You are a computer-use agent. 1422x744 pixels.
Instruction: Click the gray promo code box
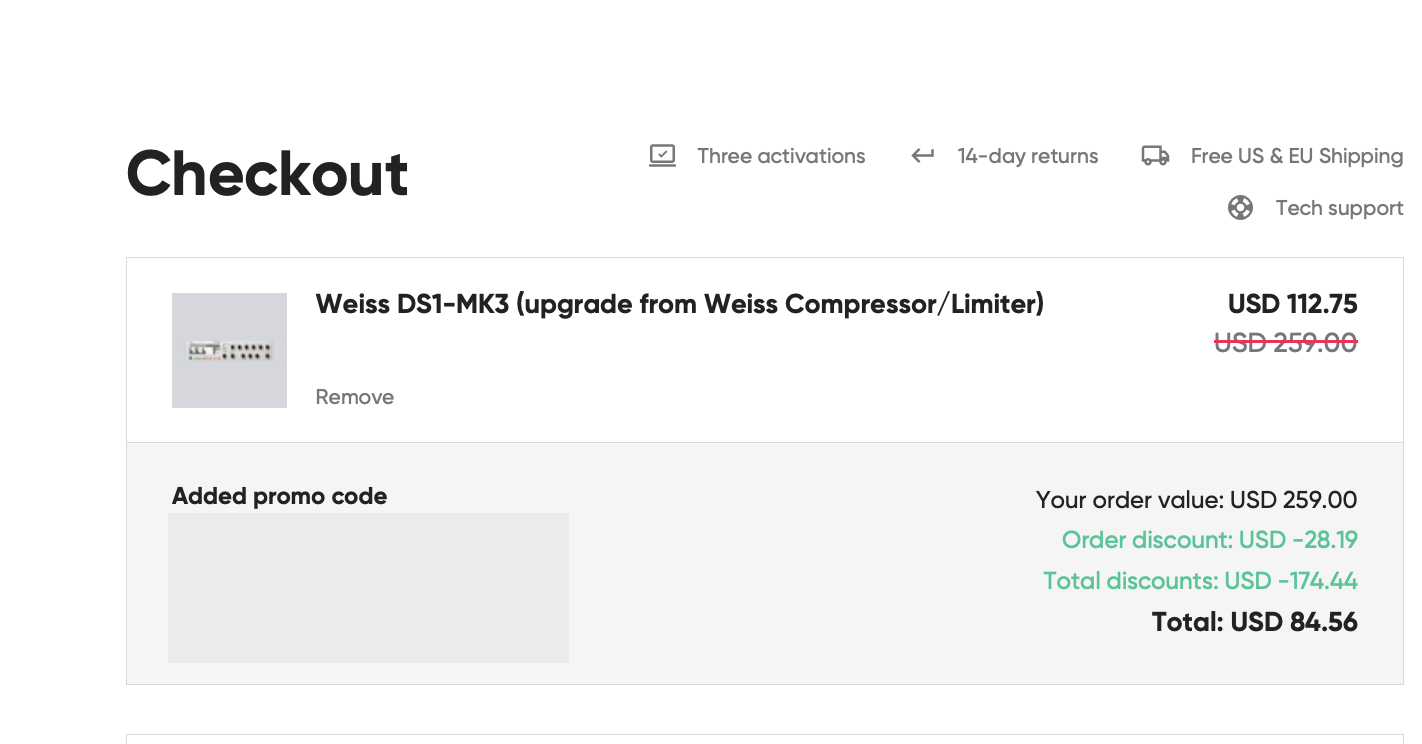coord(368,587)
